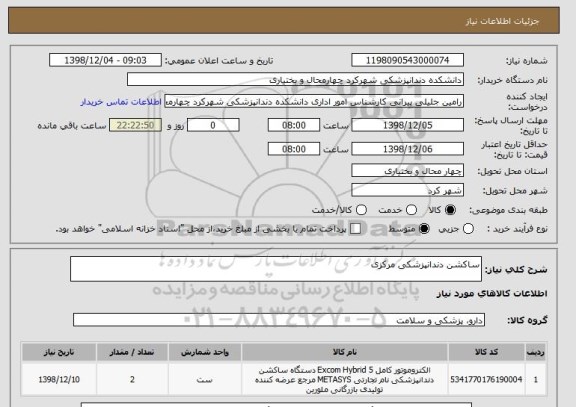Click the unit cell ست

(x=205, y=379)
